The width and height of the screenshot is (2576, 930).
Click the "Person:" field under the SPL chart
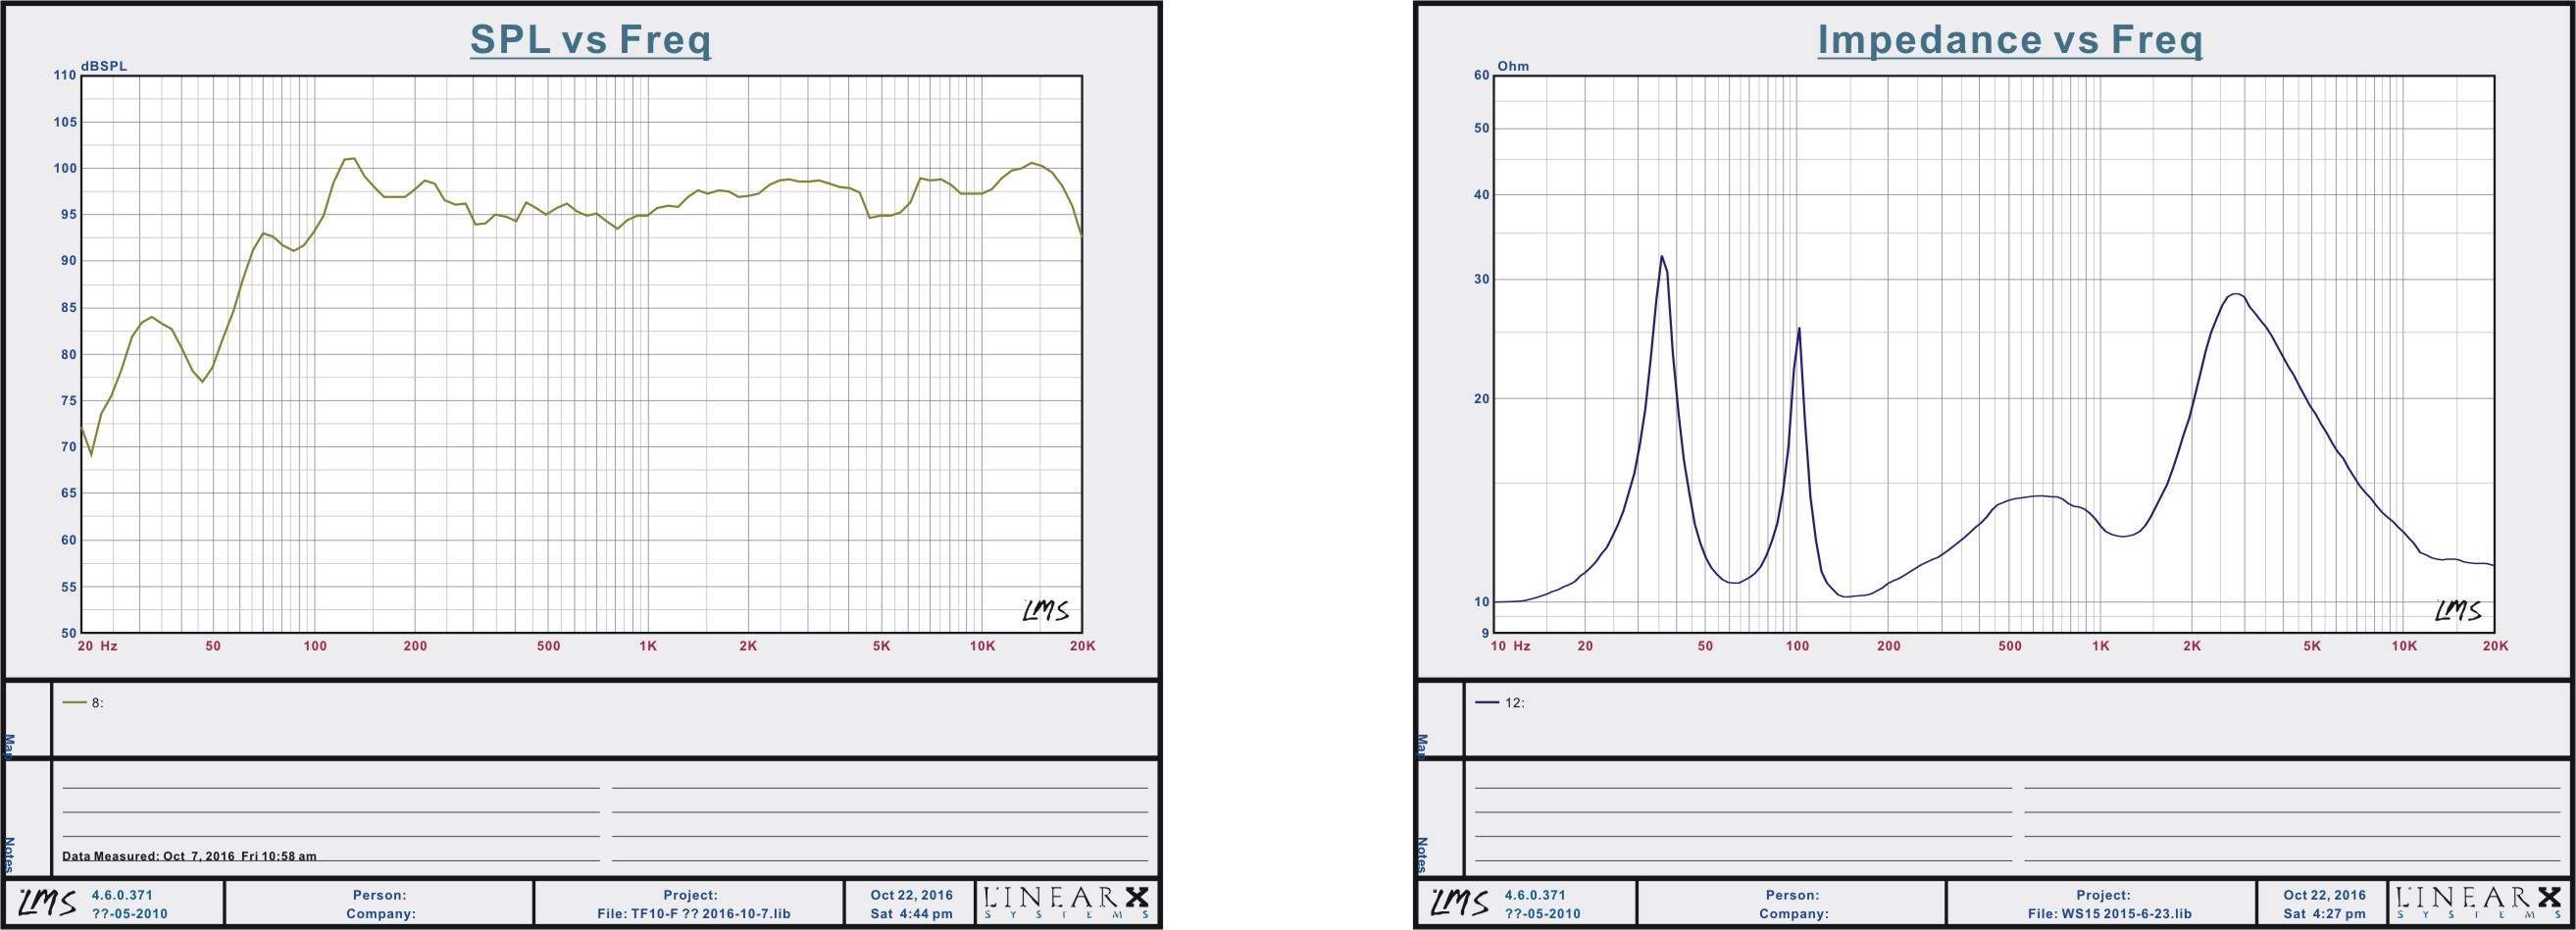point(379,895)
